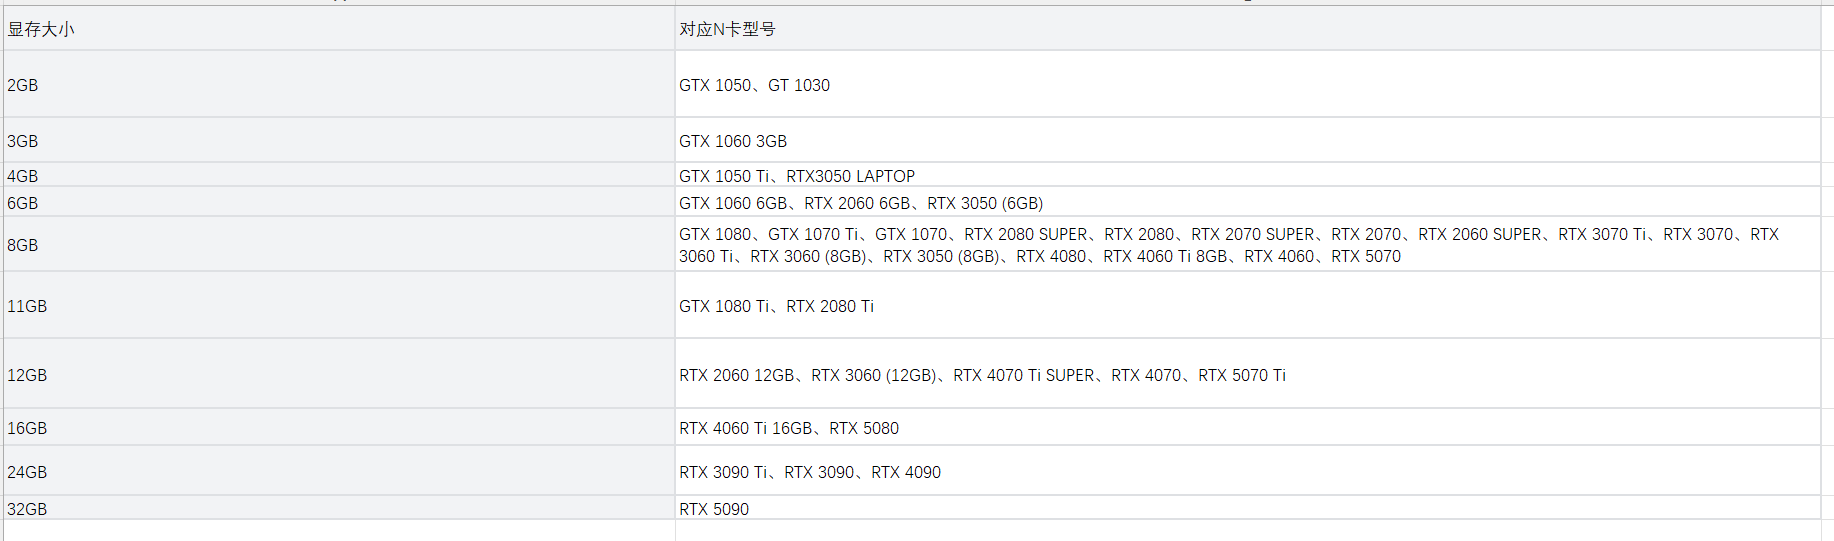Image resolution: width=1834 pixels, height=541 pixels.
Task: Select the cell GTX 1080 Ti、RTX 2080 Ti
Action: point(1248,305)
